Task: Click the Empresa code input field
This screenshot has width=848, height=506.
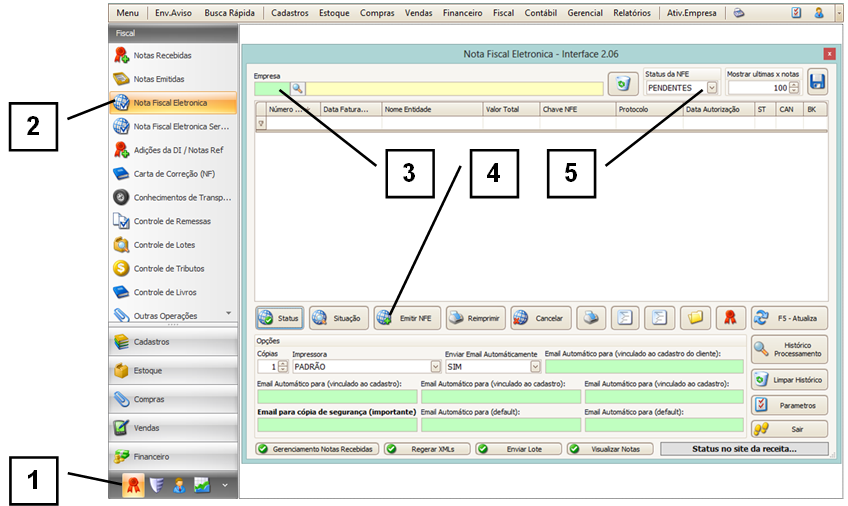Action: point(271,89)
